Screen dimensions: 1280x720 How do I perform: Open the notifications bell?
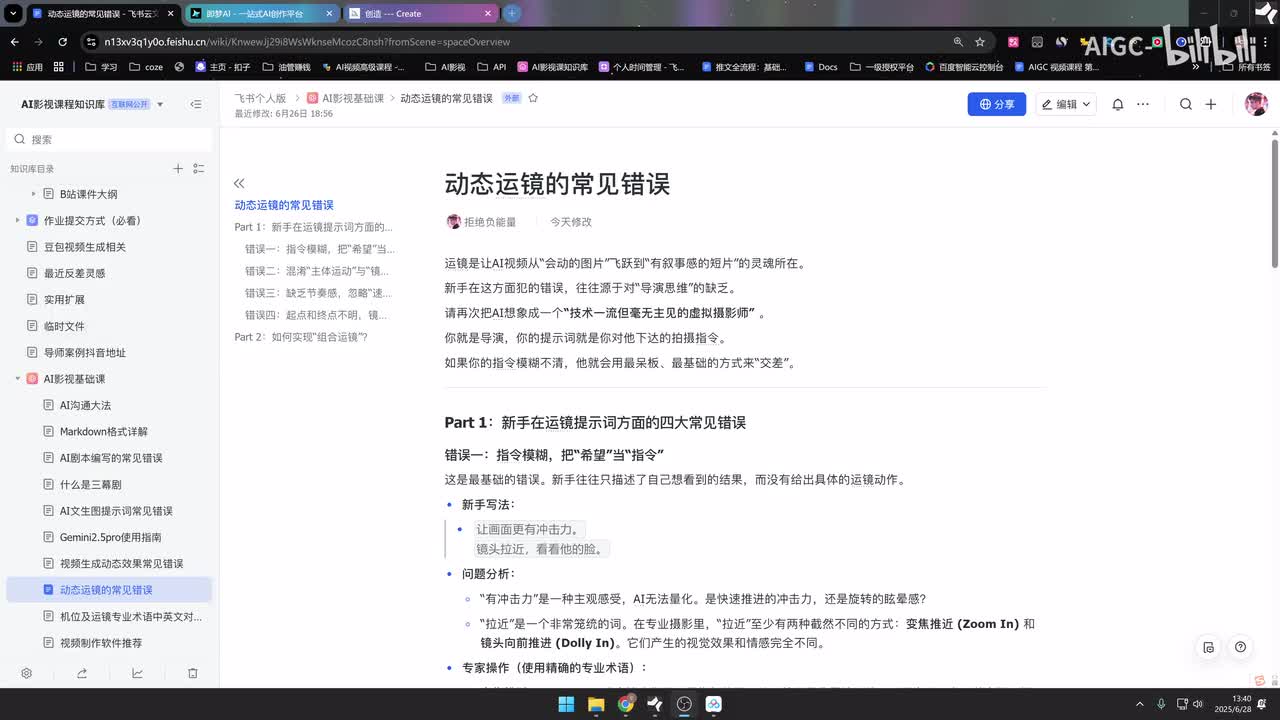click(1118, 104)
